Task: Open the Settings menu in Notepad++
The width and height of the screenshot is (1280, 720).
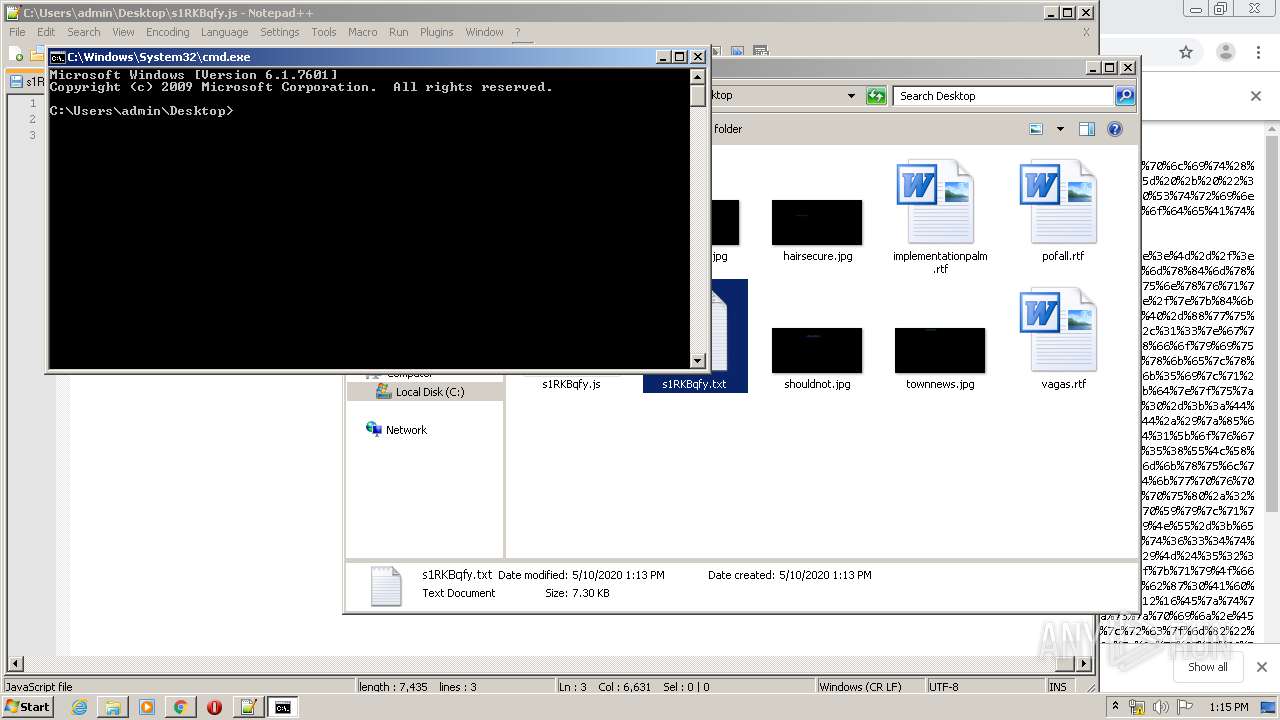Action: (280, 32)
